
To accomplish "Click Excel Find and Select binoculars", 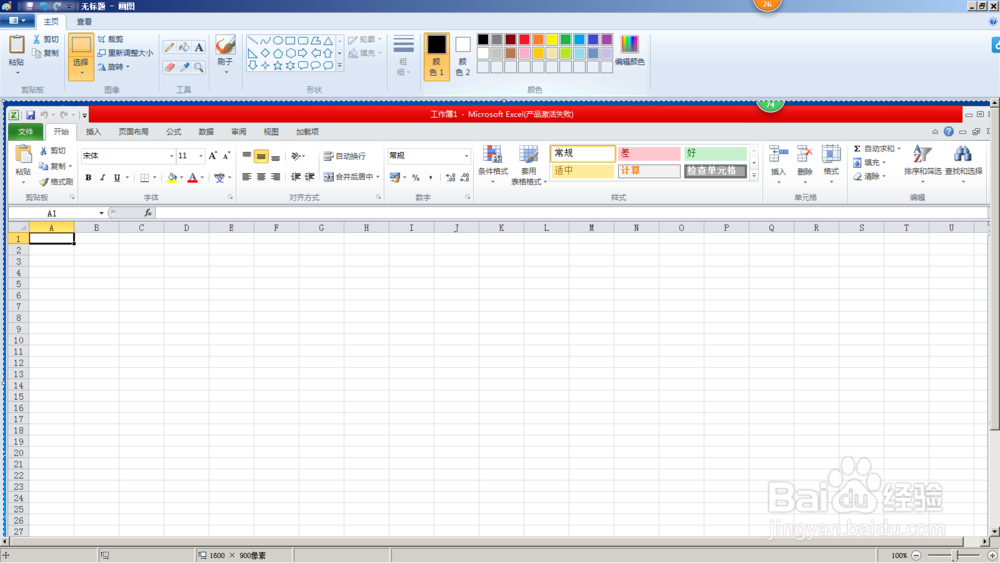I will [963, 162].
